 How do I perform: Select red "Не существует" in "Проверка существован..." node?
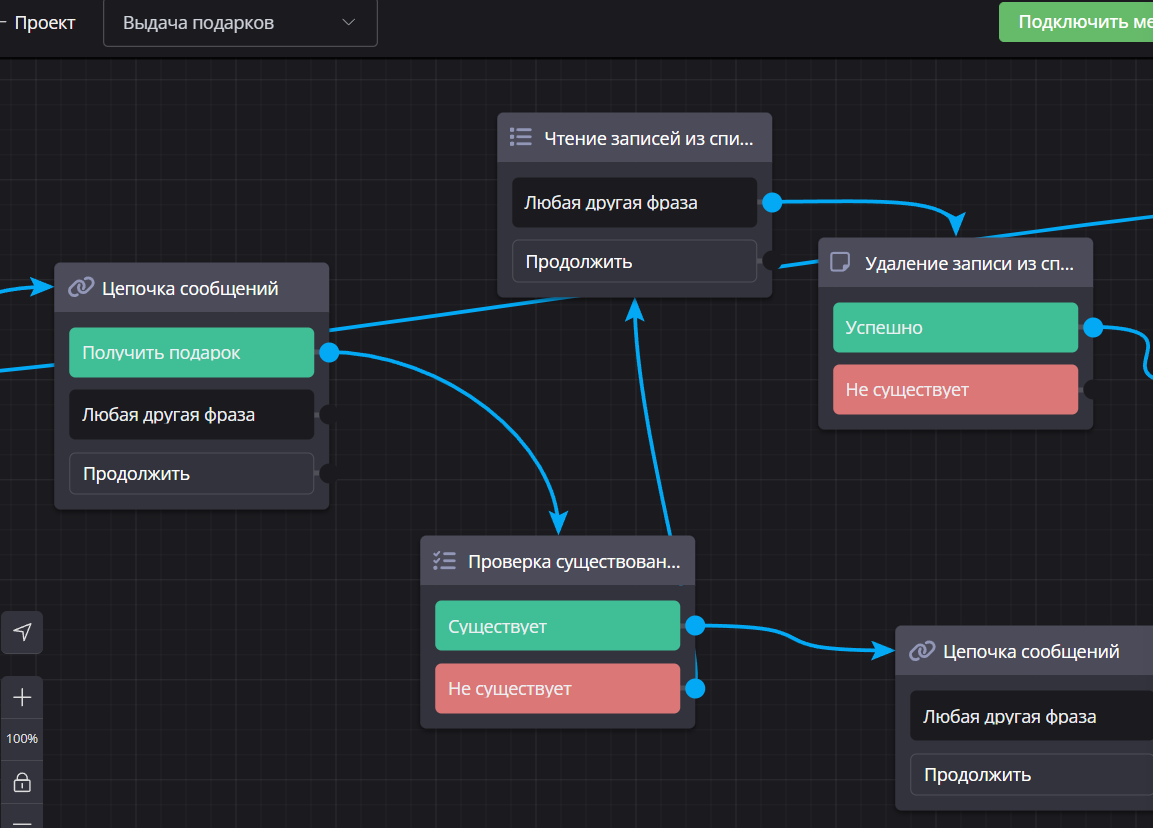coord(557,688)
